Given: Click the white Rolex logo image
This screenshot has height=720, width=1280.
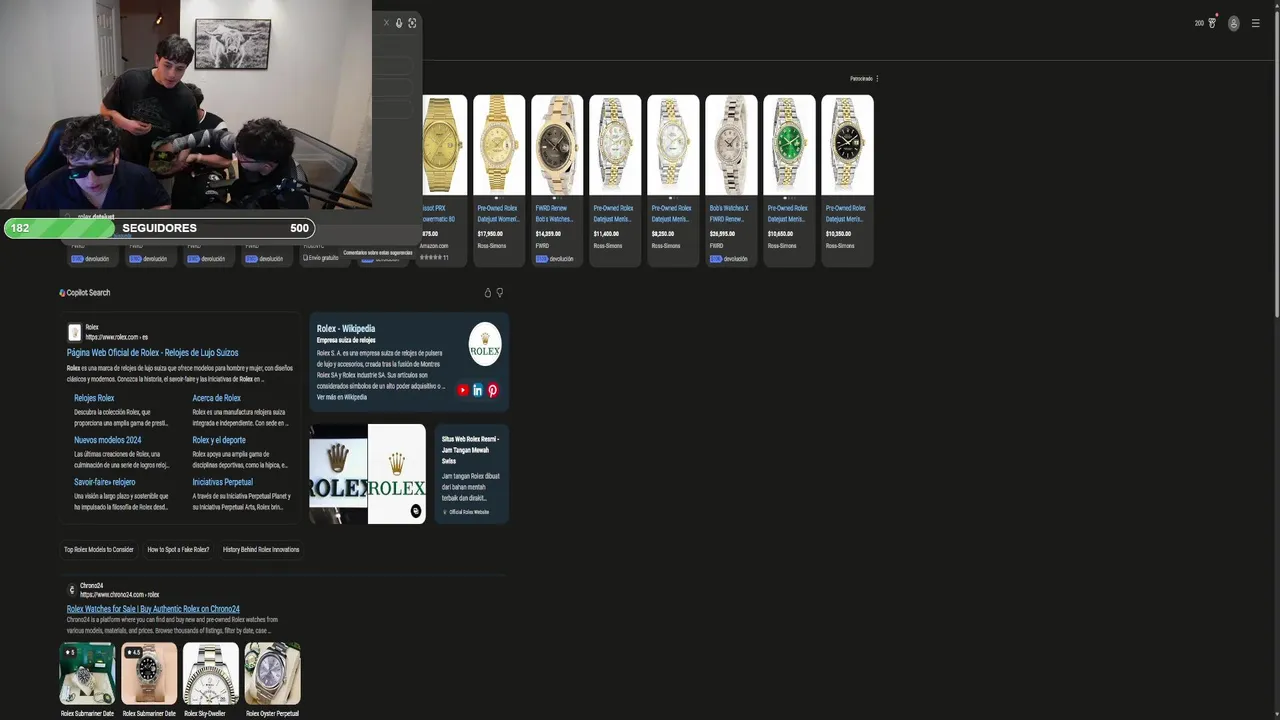Looking at the screenshot, I should (397, 474).
